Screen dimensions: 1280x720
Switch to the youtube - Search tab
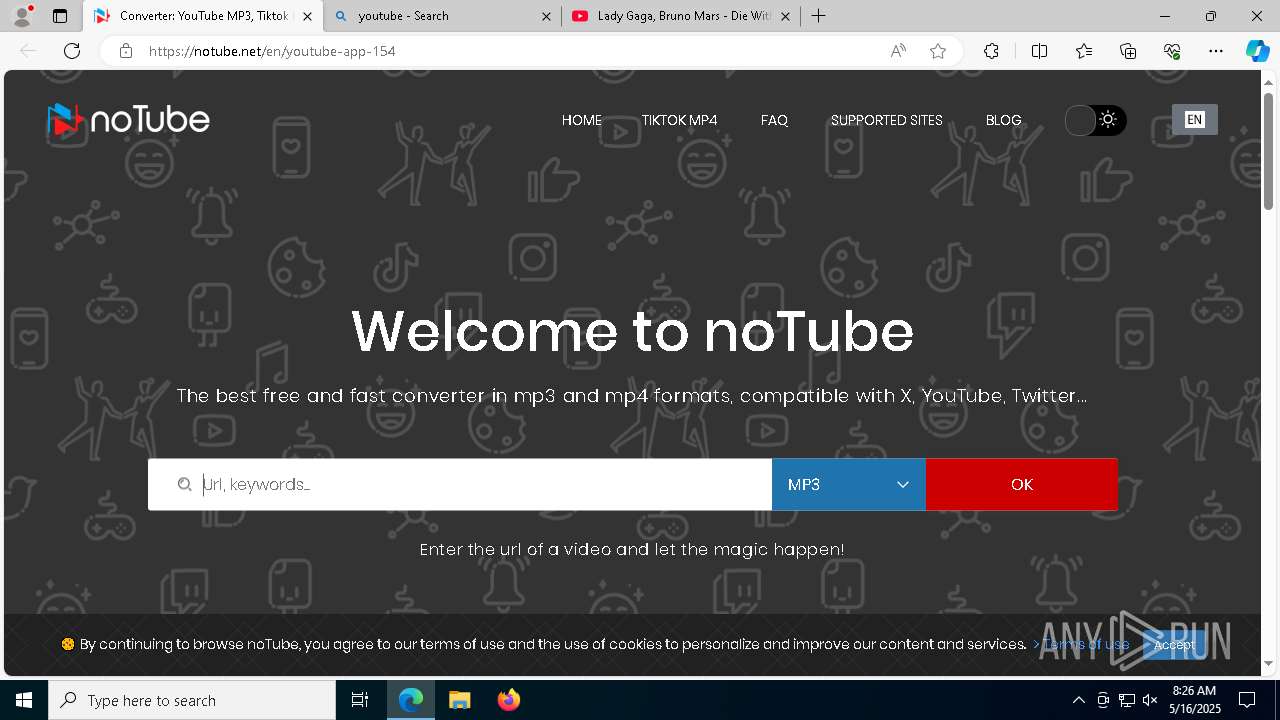[444, 16]
